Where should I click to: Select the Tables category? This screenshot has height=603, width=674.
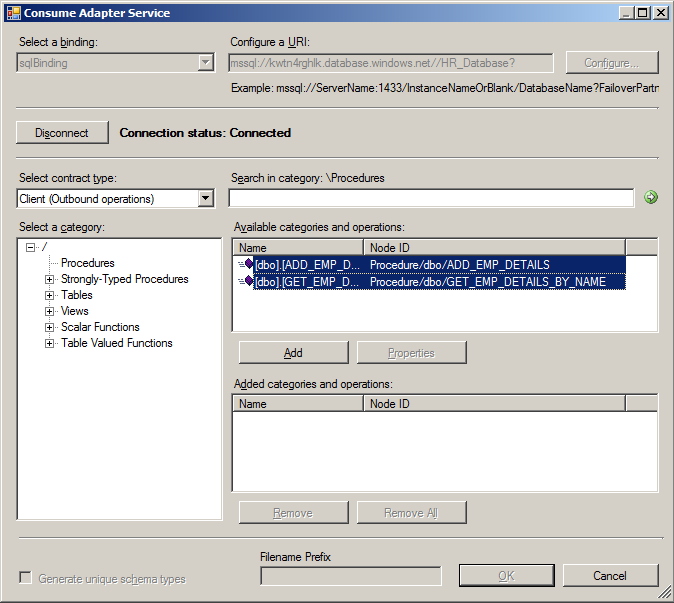pos(77,295)
